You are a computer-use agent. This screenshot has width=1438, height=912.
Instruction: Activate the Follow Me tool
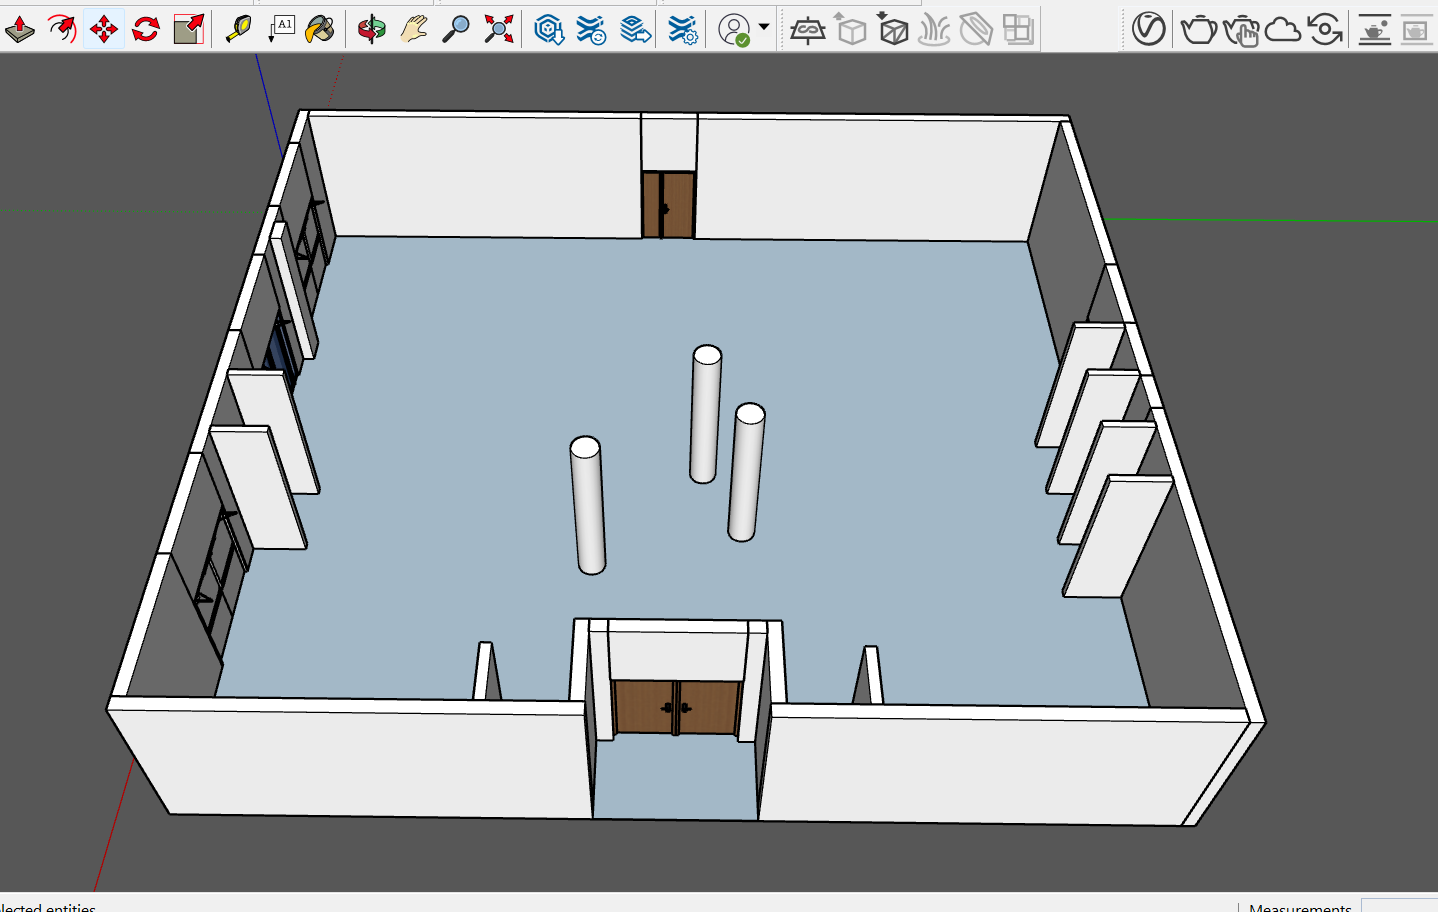(x=62, y=29)
